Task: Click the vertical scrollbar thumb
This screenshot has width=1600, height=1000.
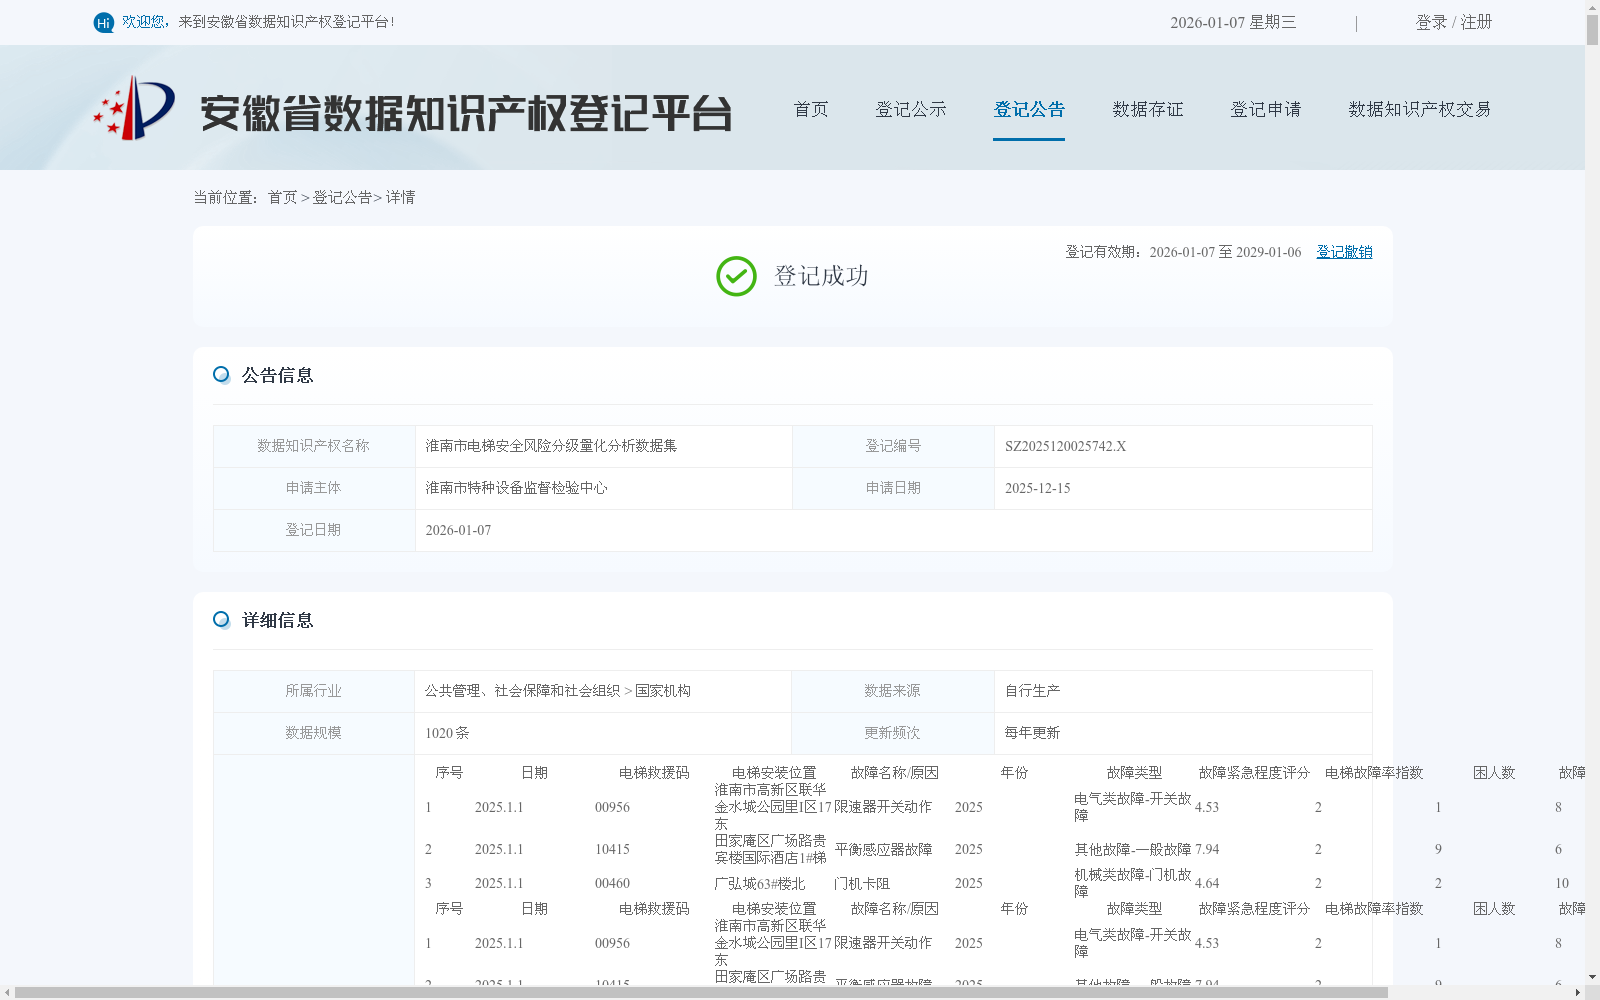Action: pos(1592,30)
